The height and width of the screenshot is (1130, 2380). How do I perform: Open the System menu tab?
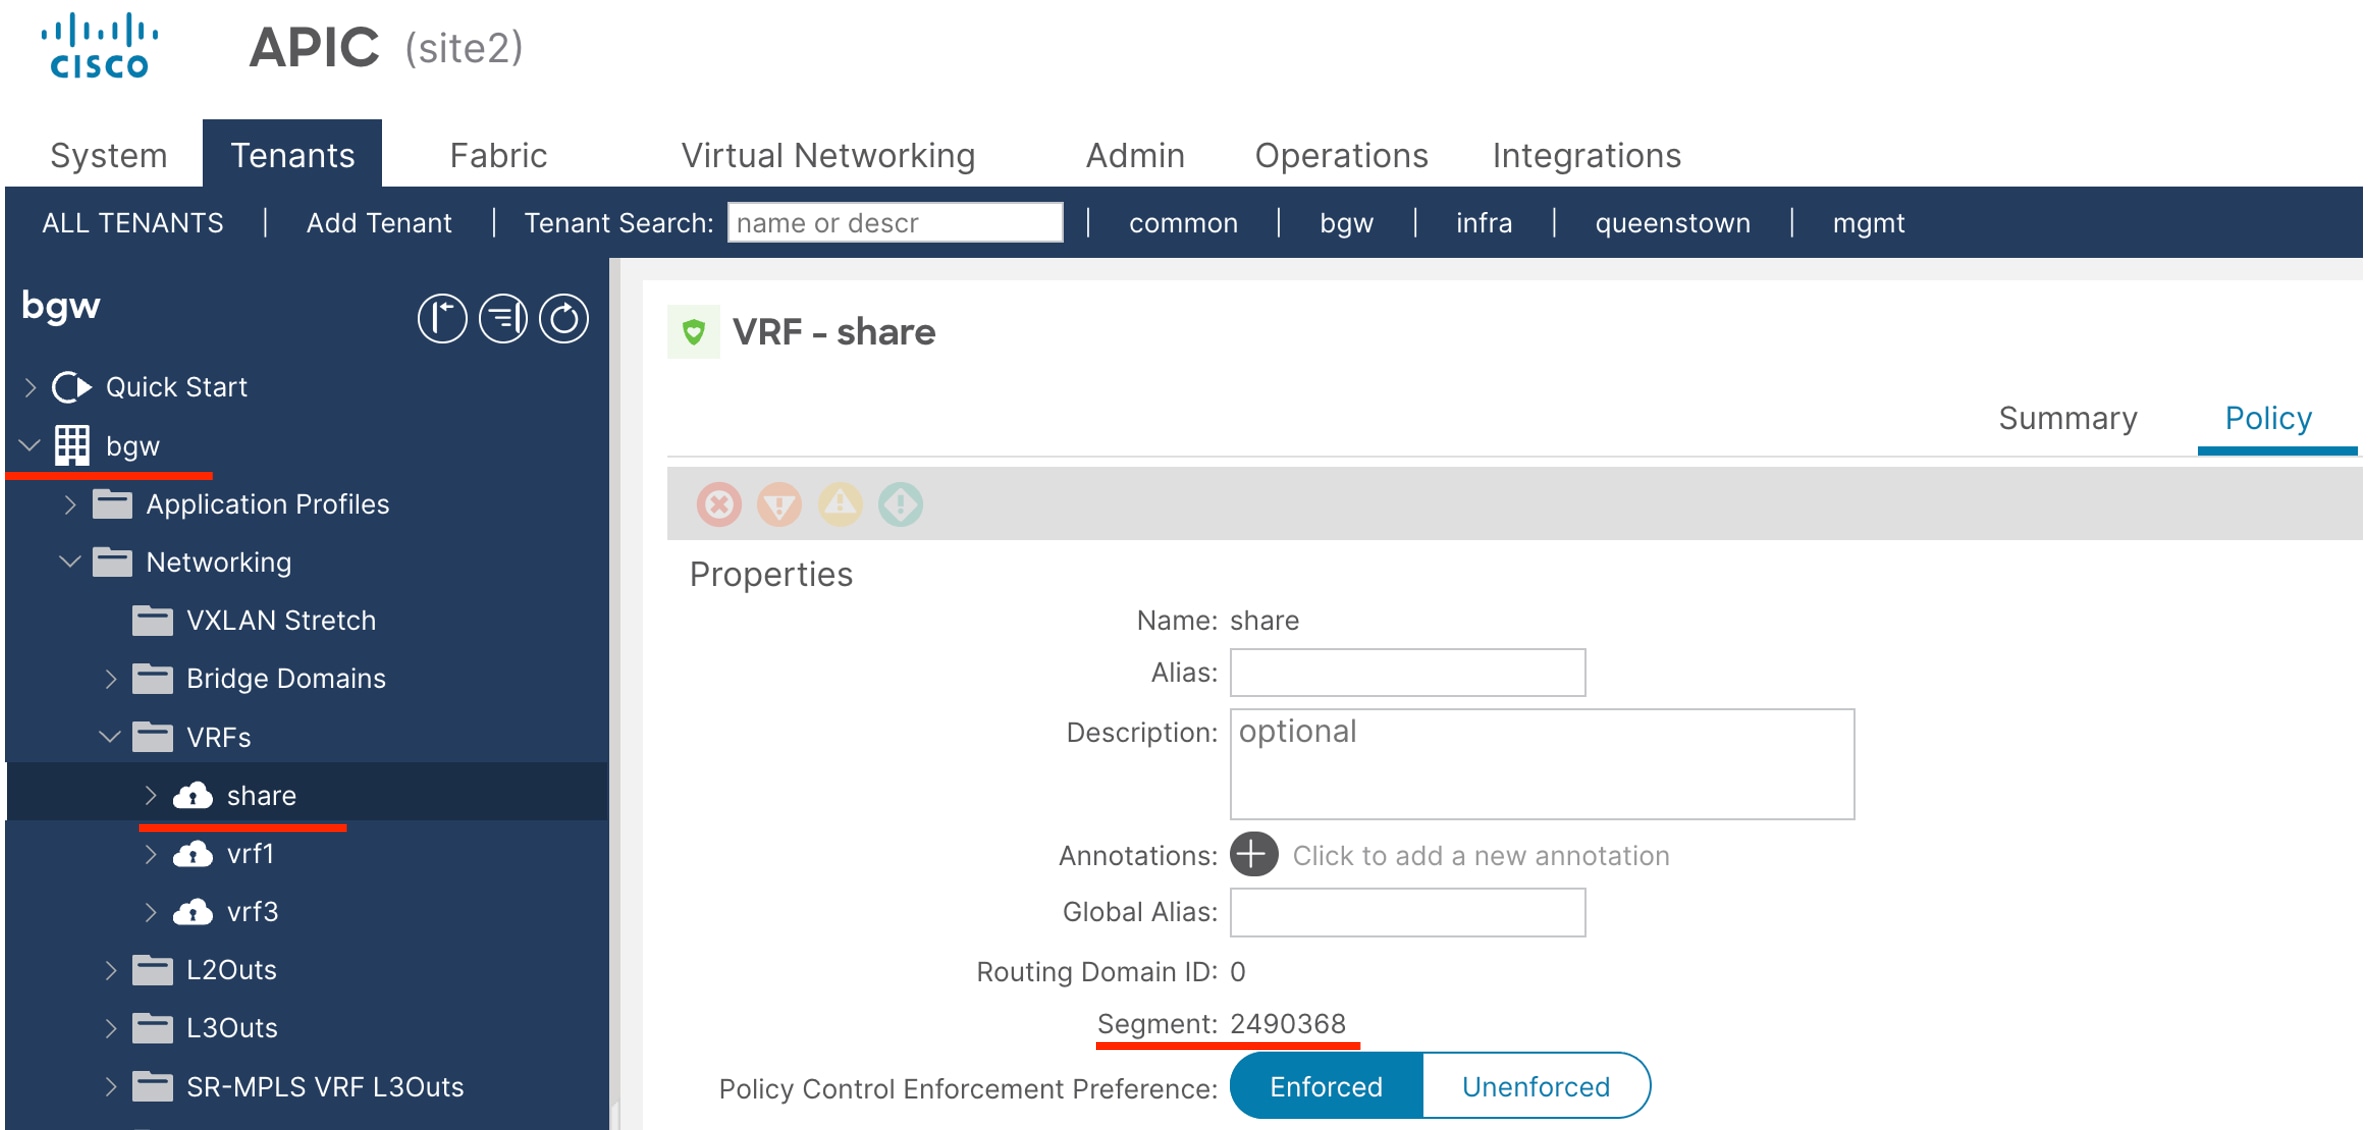tap(108, 155)
